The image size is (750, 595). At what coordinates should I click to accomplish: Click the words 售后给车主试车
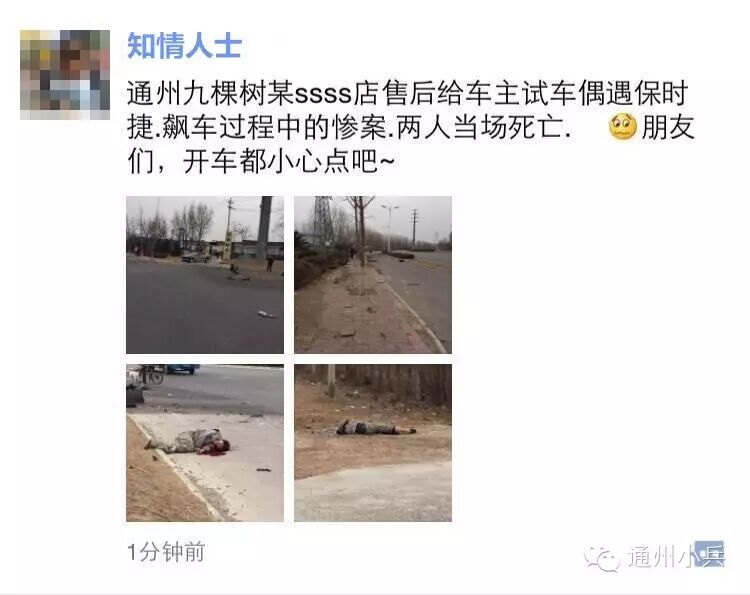(478, 93)
